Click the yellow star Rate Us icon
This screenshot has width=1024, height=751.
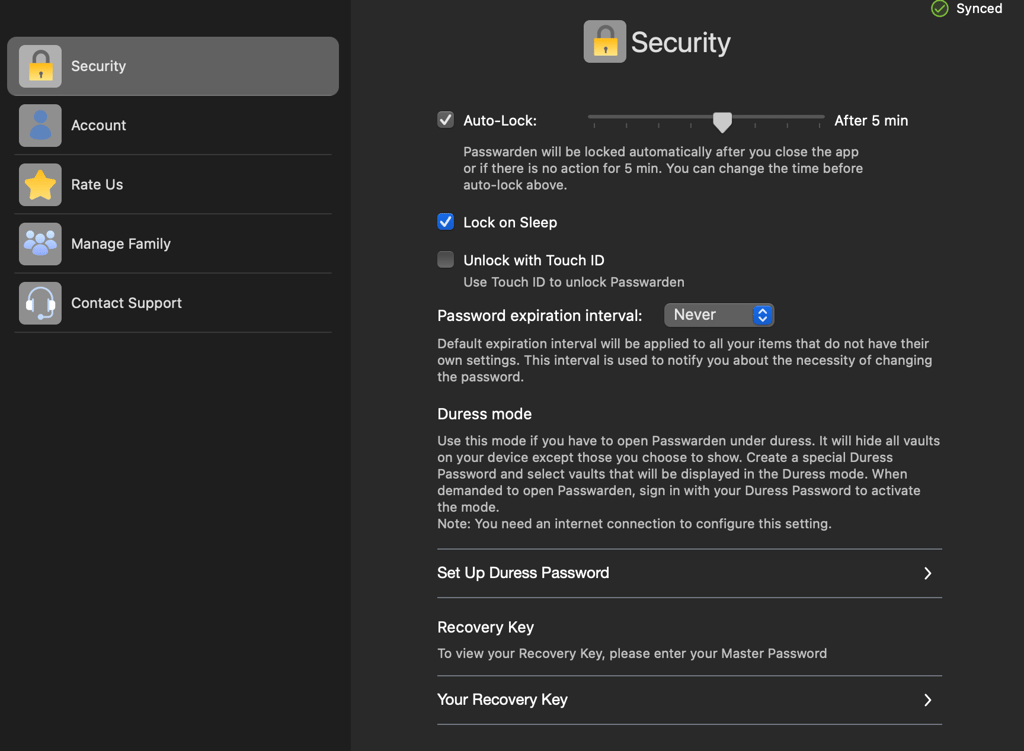tap(40, 185)
